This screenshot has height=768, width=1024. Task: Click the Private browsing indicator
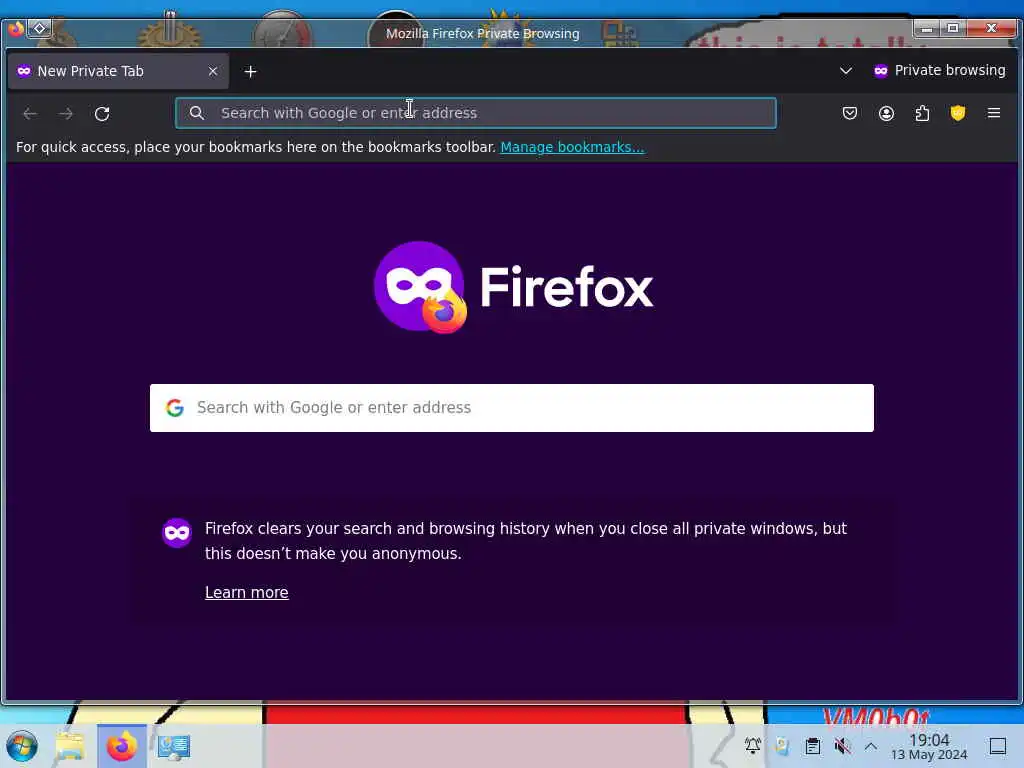tap(939, 71)
